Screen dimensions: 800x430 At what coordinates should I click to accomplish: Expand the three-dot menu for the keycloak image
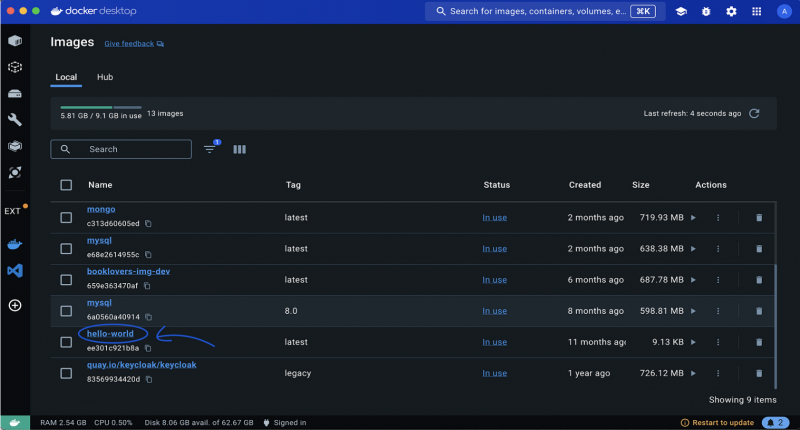tap(718, 373)
